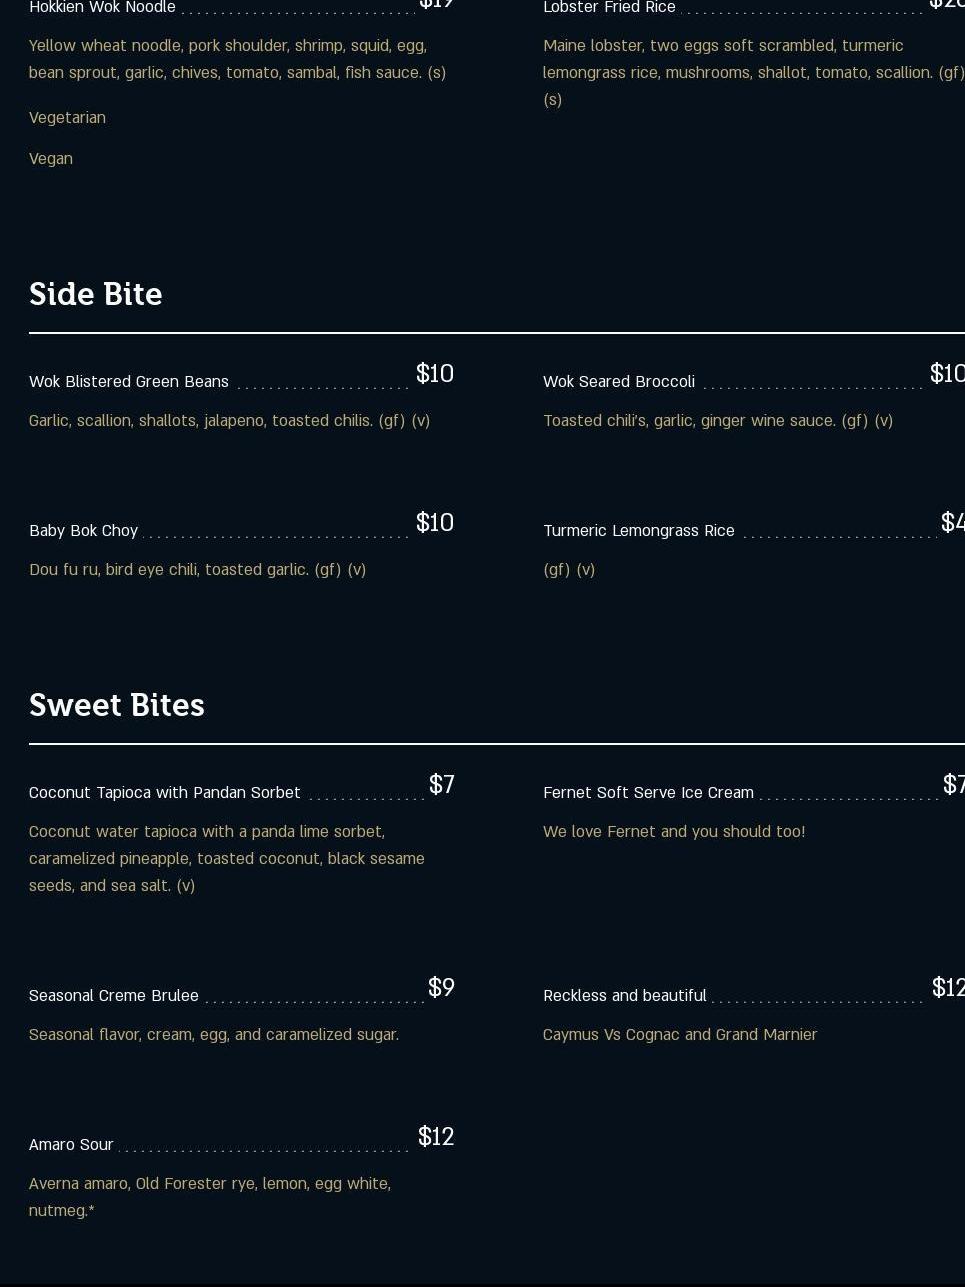This screenshot has width=965, height=1287.
Task: Click the Vegetarian option under Hokkien Noodle
Action: (x=67, y=118)
